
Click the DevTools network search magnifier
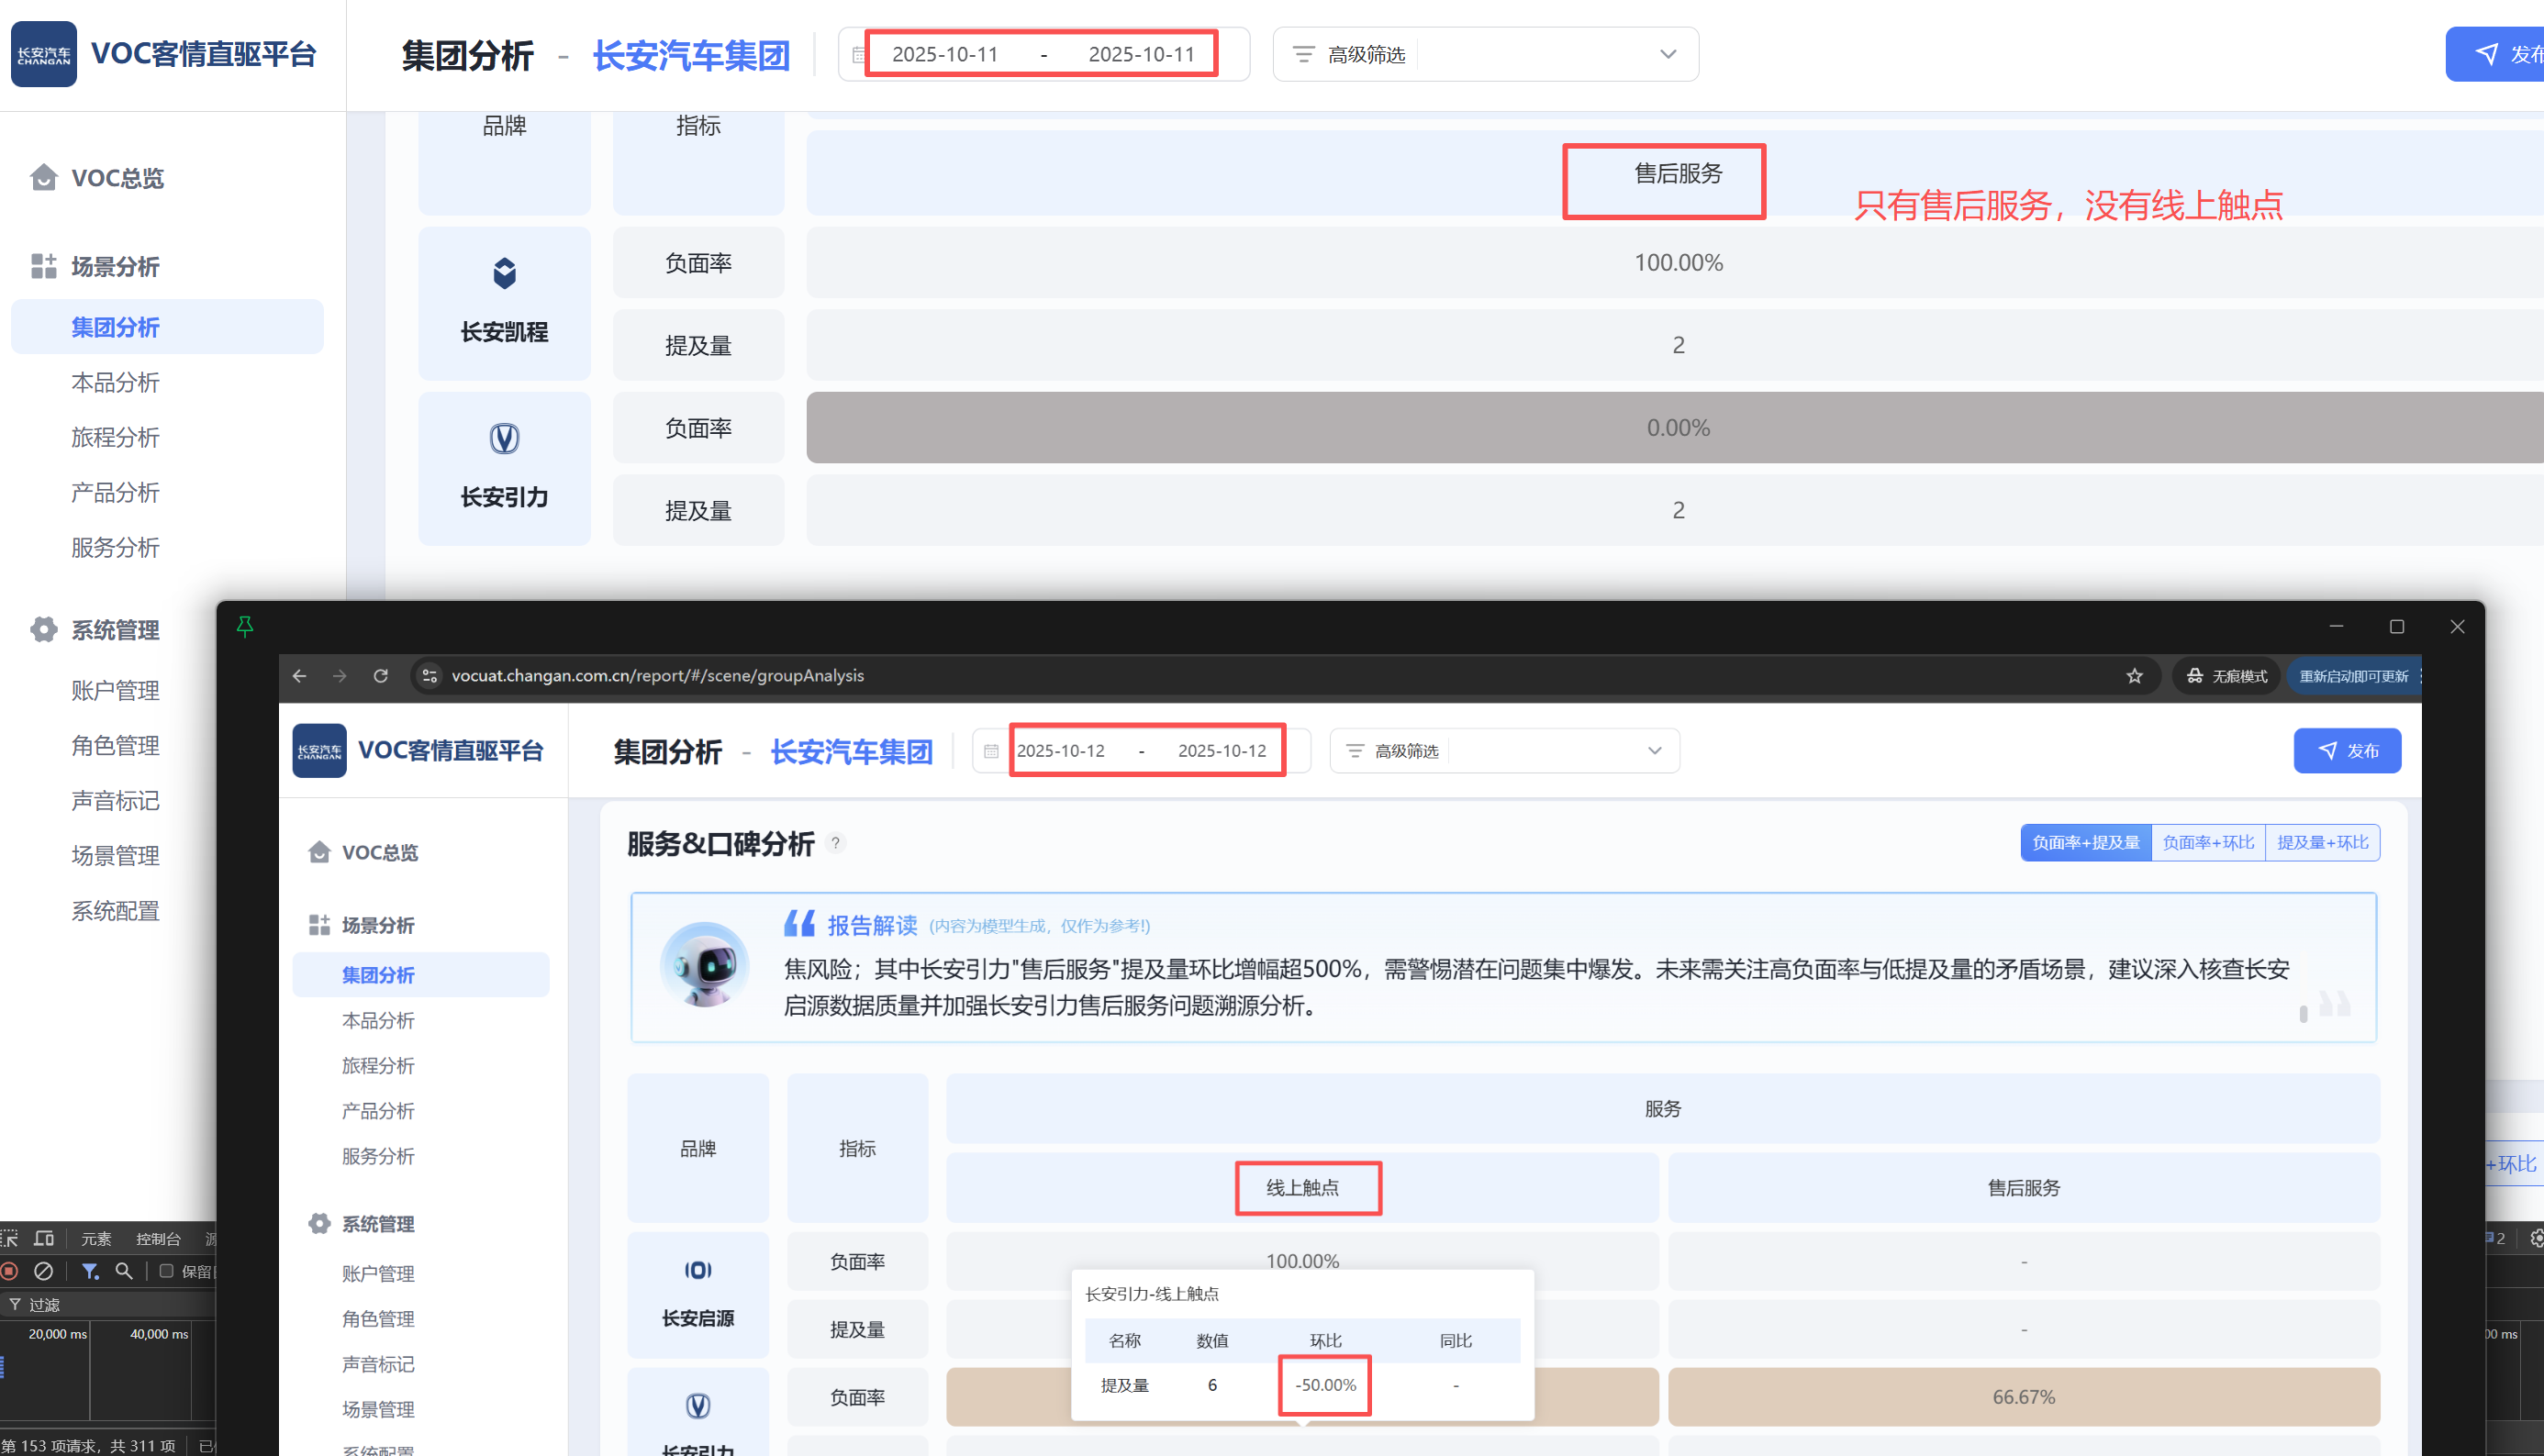point(124,1271)
